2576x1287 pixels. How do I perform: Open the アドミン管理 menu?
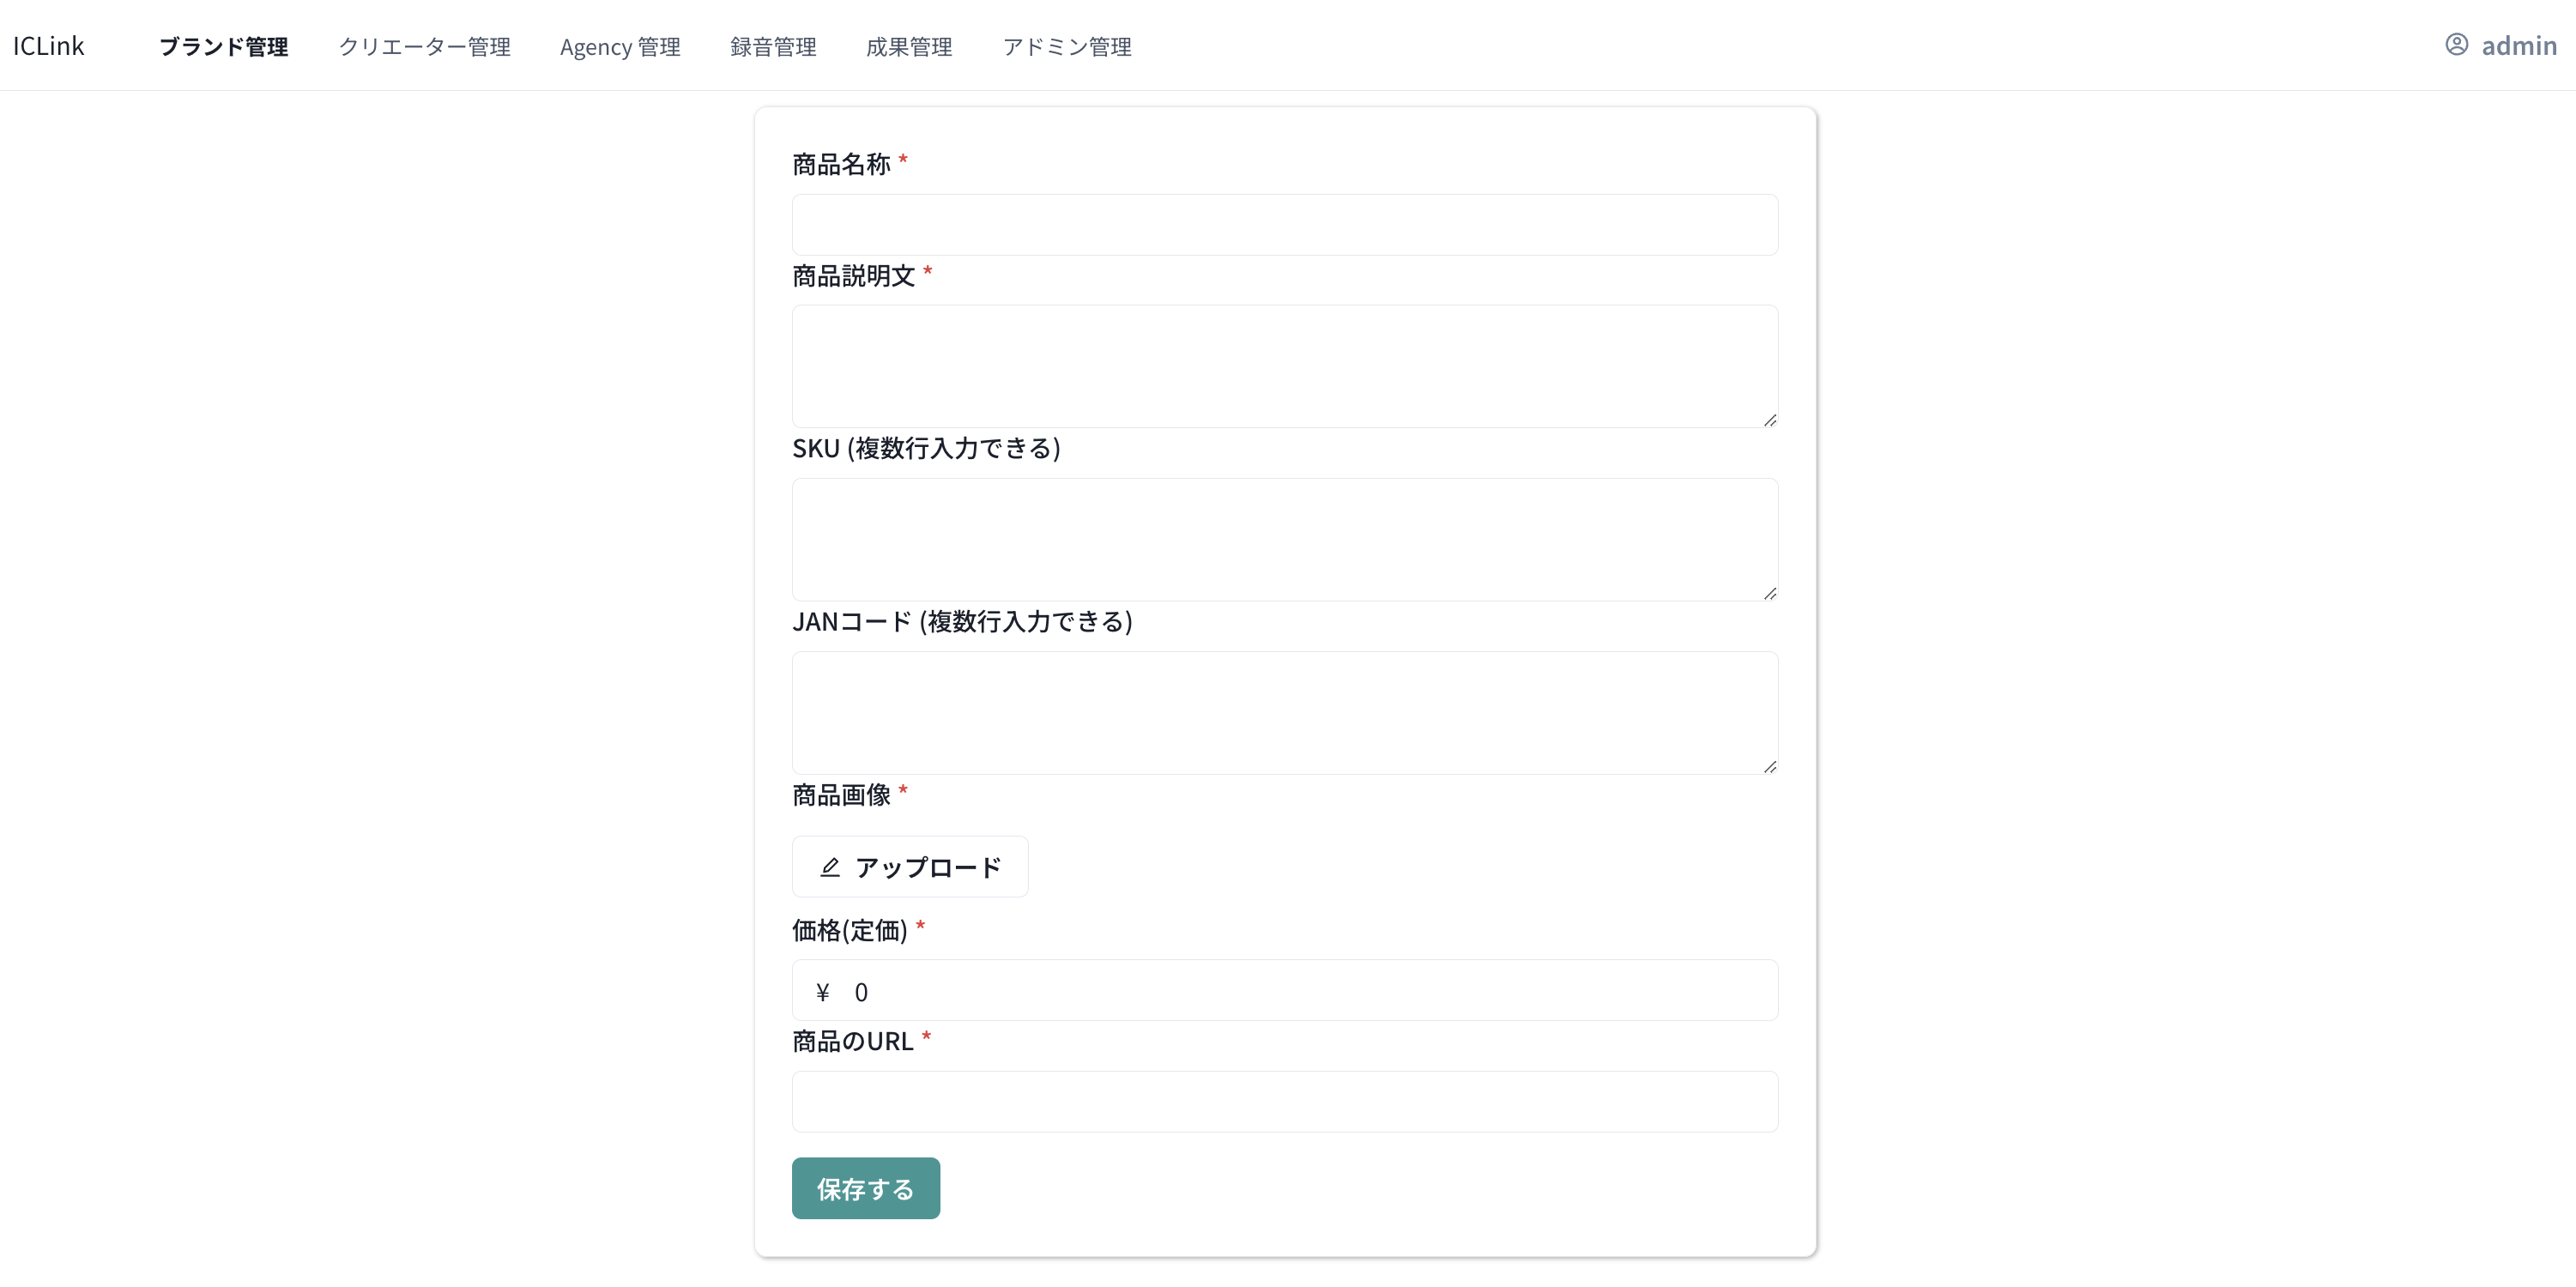click(1067, 47)
